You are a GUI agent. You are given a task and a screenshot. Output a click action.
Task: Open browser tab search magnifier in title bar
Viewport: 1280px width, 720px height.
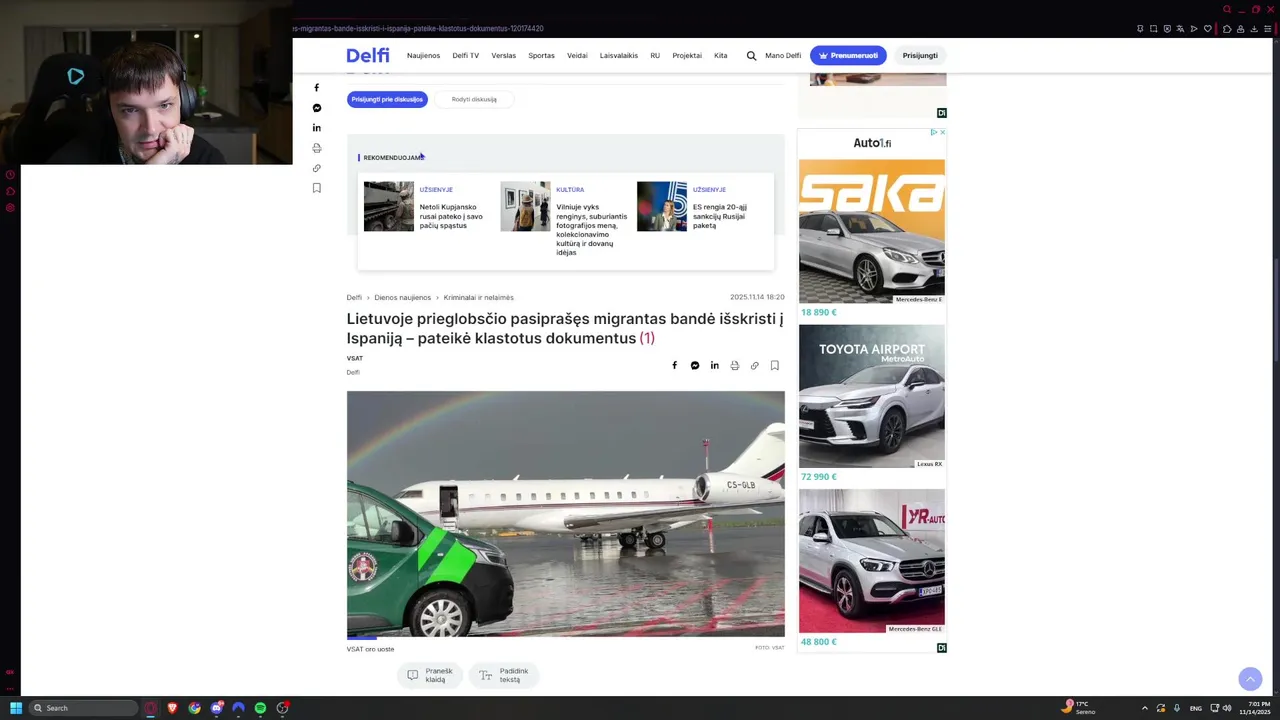(x=1227, y=9)
